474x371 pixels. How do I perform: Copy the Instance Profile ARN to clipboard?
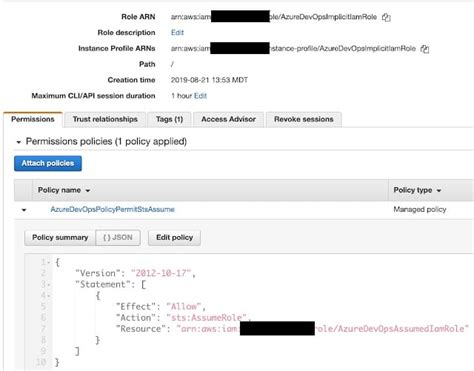[425, 49]
